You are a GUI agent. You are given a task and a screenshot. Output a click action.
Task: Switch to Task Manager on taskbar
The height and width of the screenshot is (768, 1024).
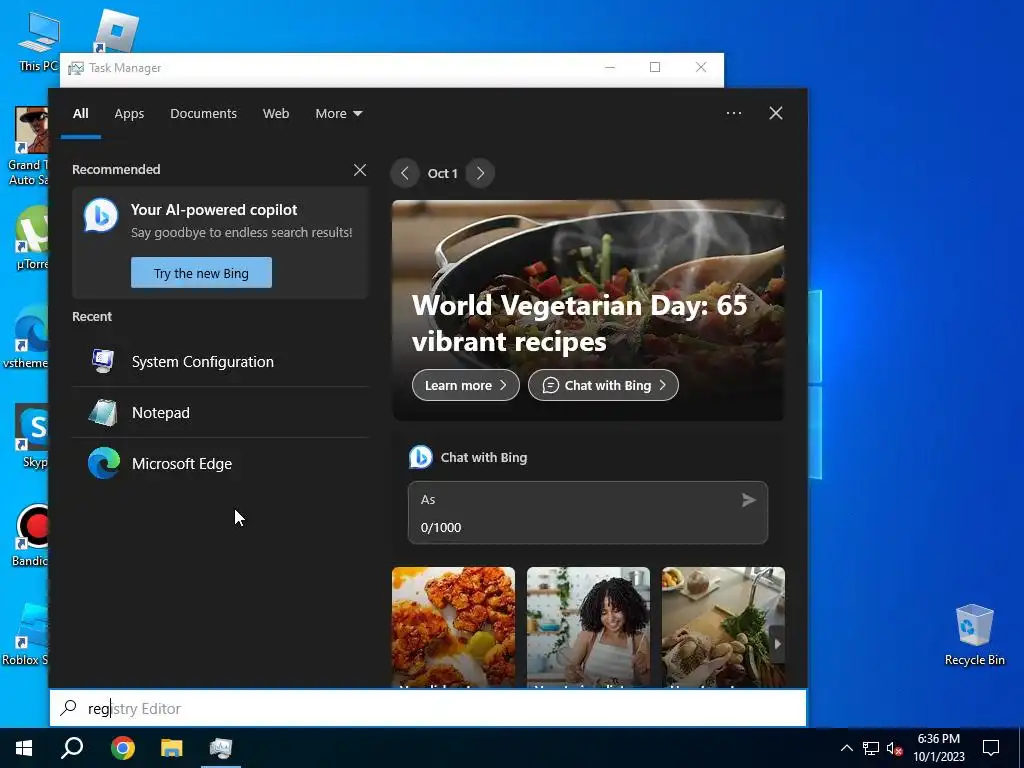221,748
